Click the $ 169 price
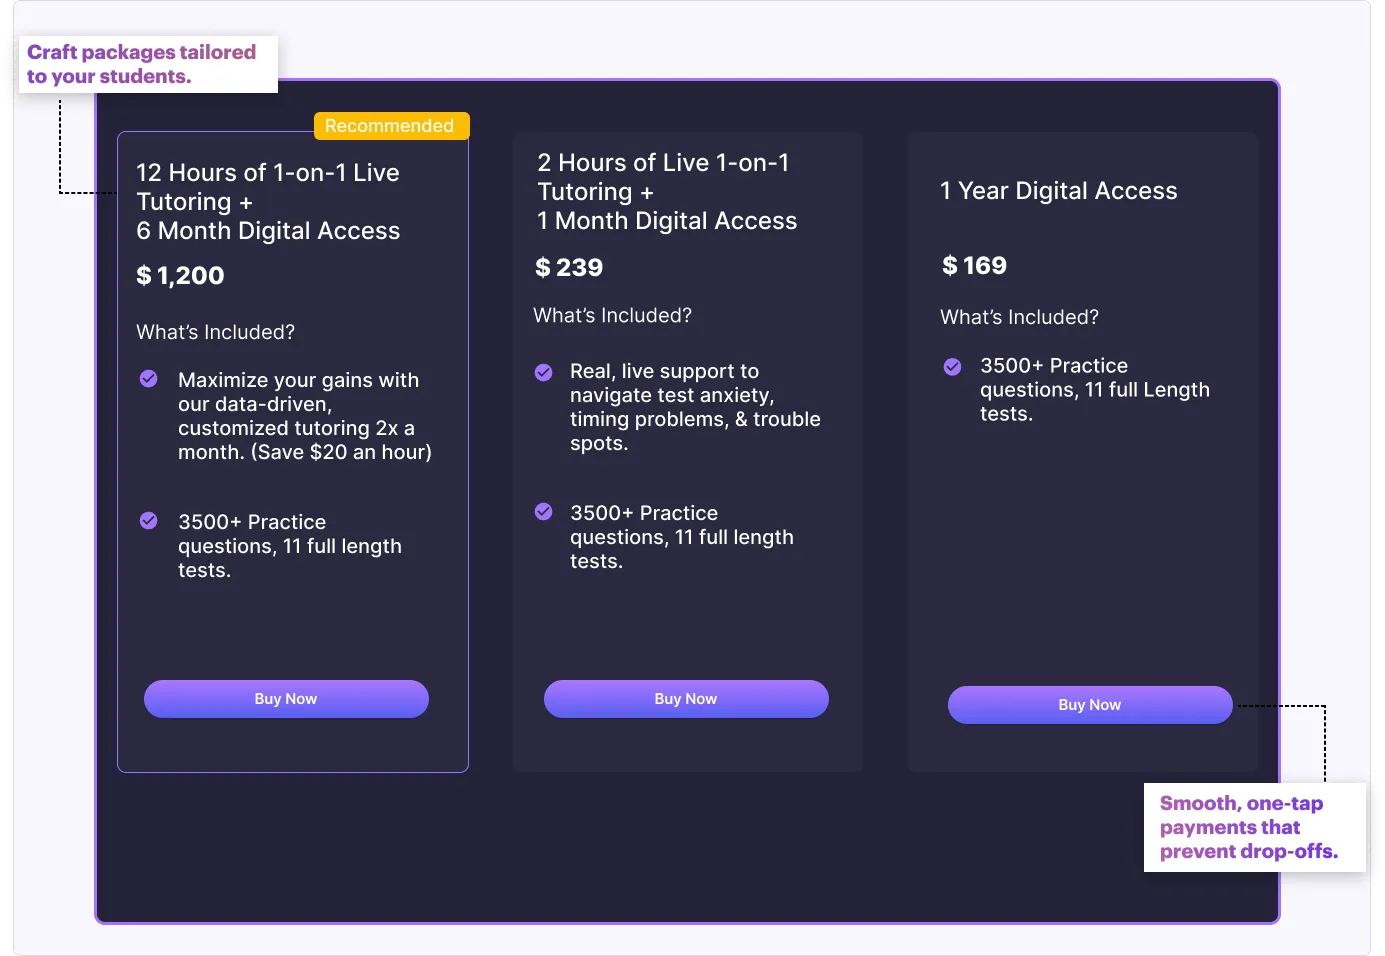Viewport: 1385px width, 956px height. click(975, 266)
